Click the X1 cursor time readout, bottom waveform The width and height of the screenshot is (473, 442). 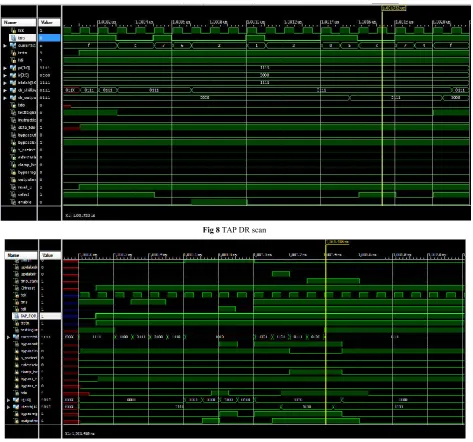(80, 433)
